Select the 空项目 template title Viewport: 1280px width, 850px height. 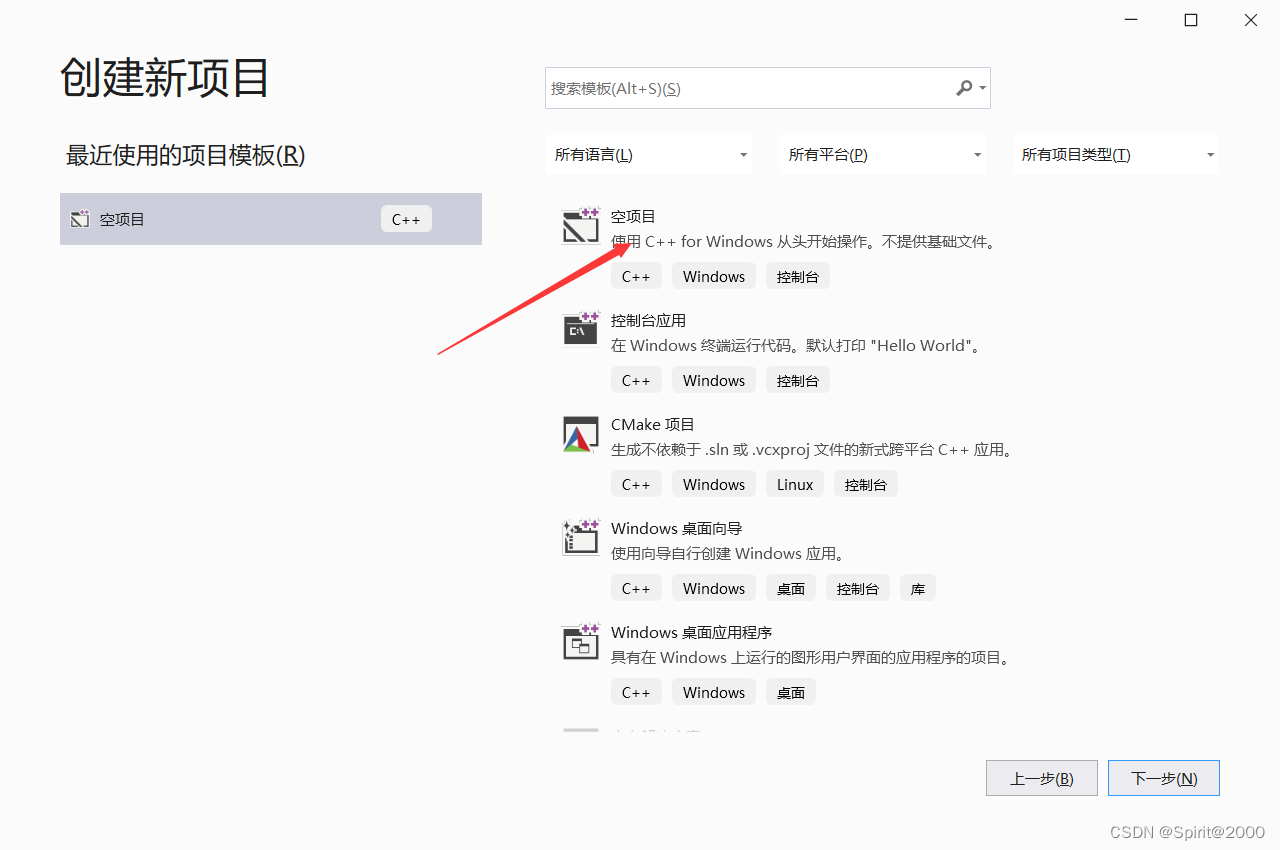(x=633, y=216)
